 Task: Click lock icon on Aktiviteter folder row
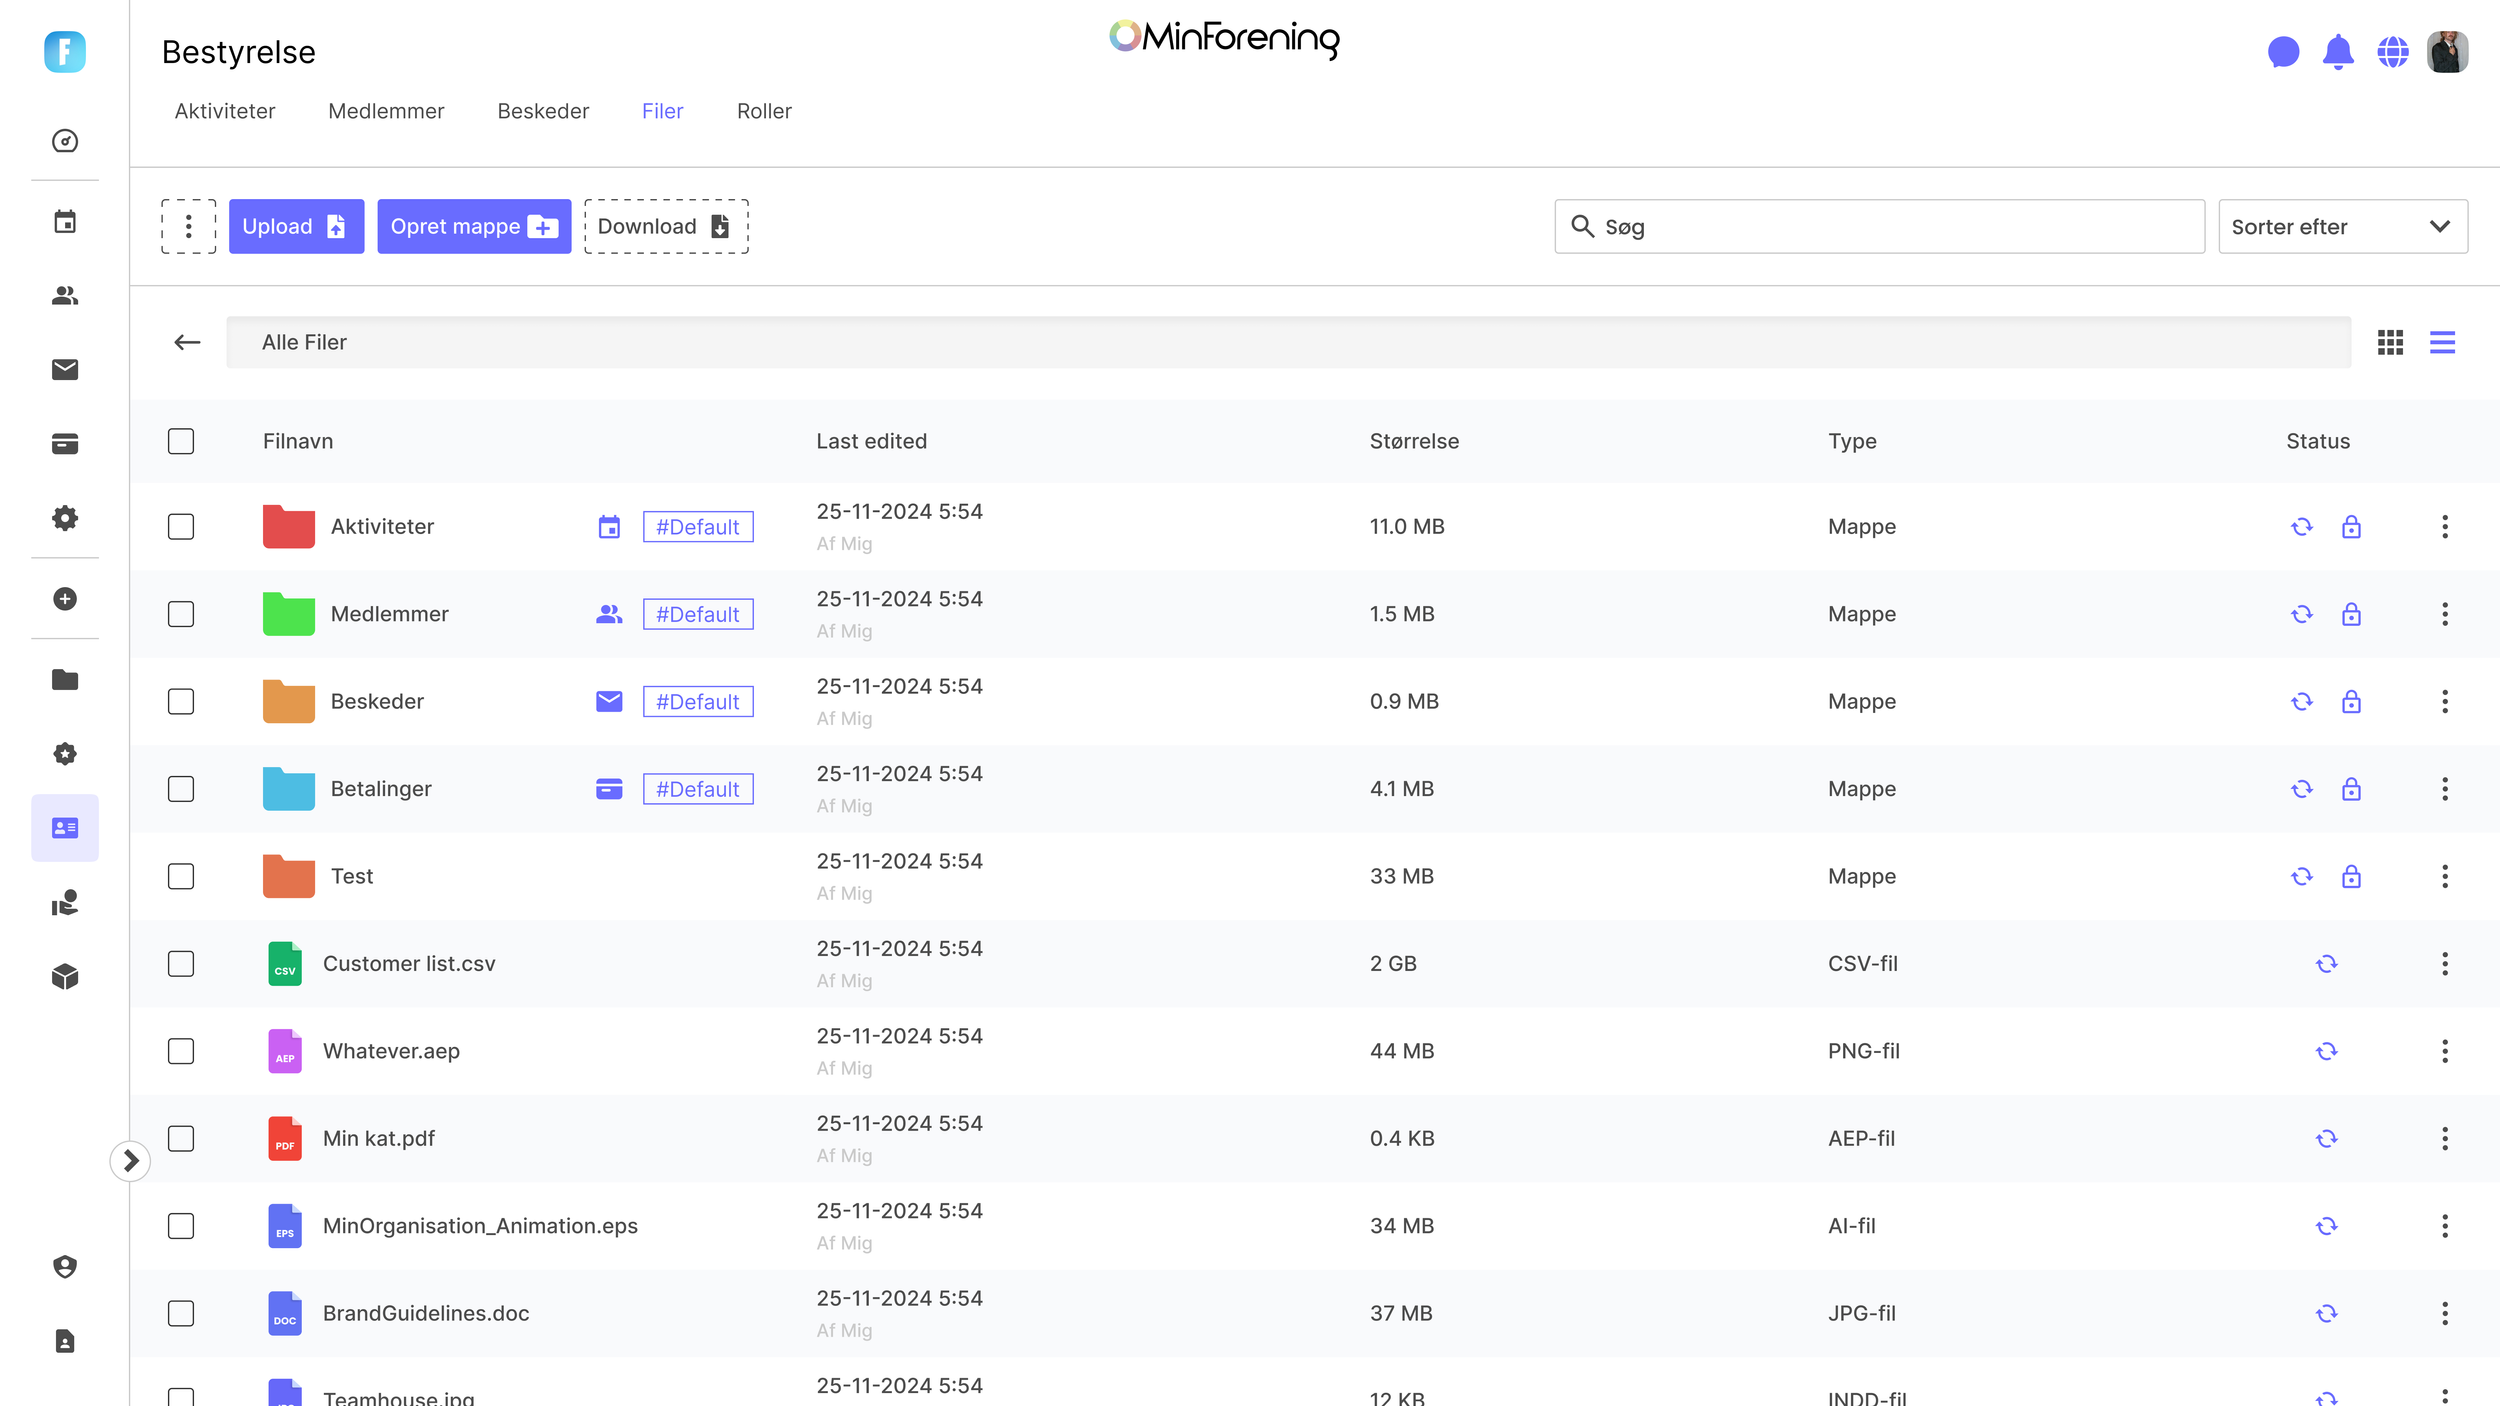click(2351, 527)
